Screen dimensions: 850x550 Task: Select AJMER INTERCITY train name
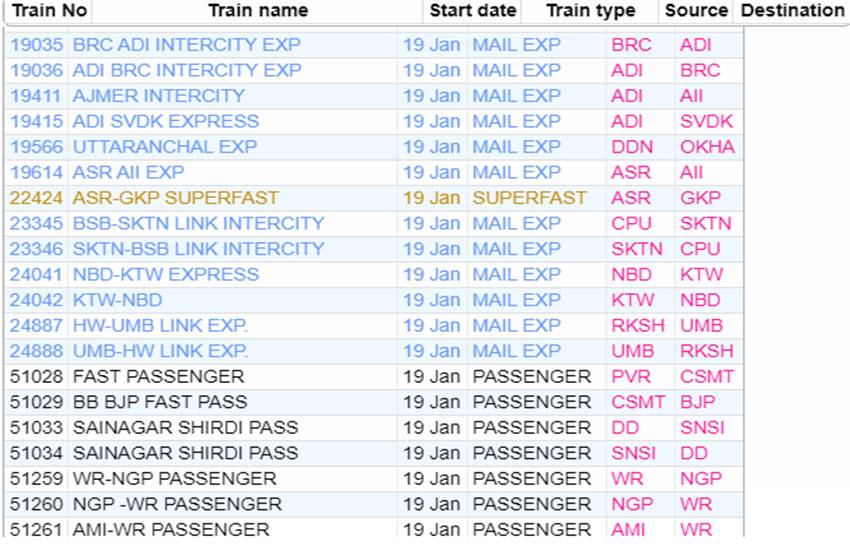[x=159, y=96]
